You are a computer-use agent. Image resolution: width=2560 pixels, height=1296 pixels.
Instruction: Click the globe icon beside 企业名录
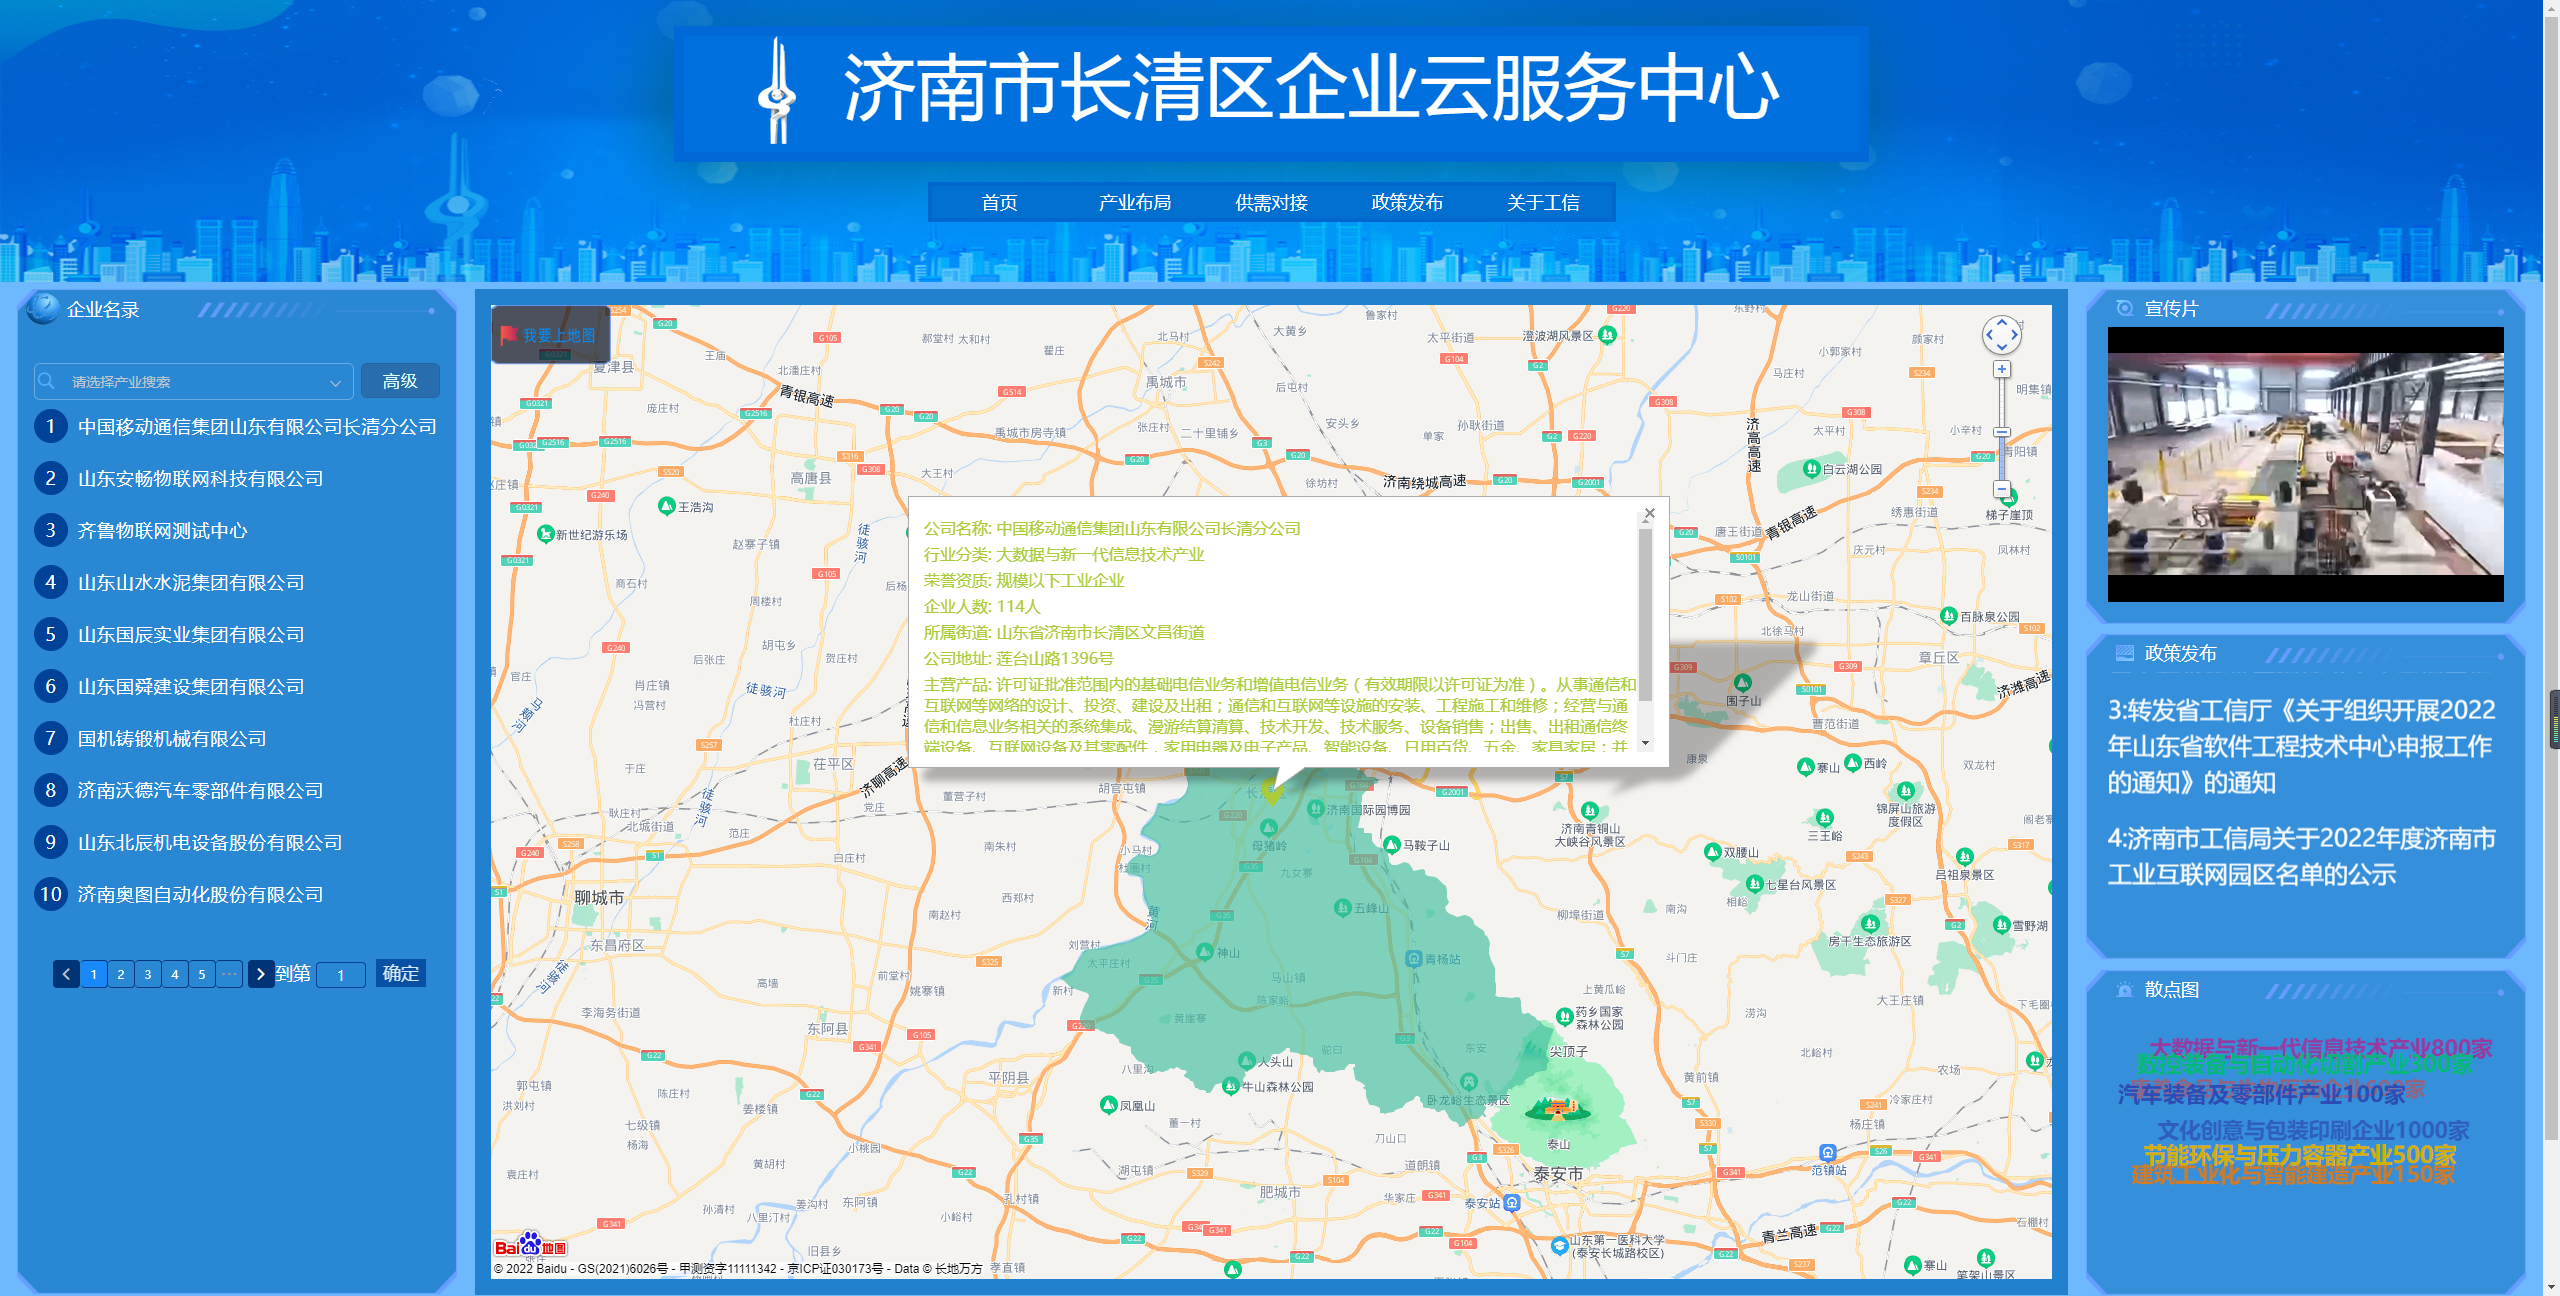tap(42, 310)
